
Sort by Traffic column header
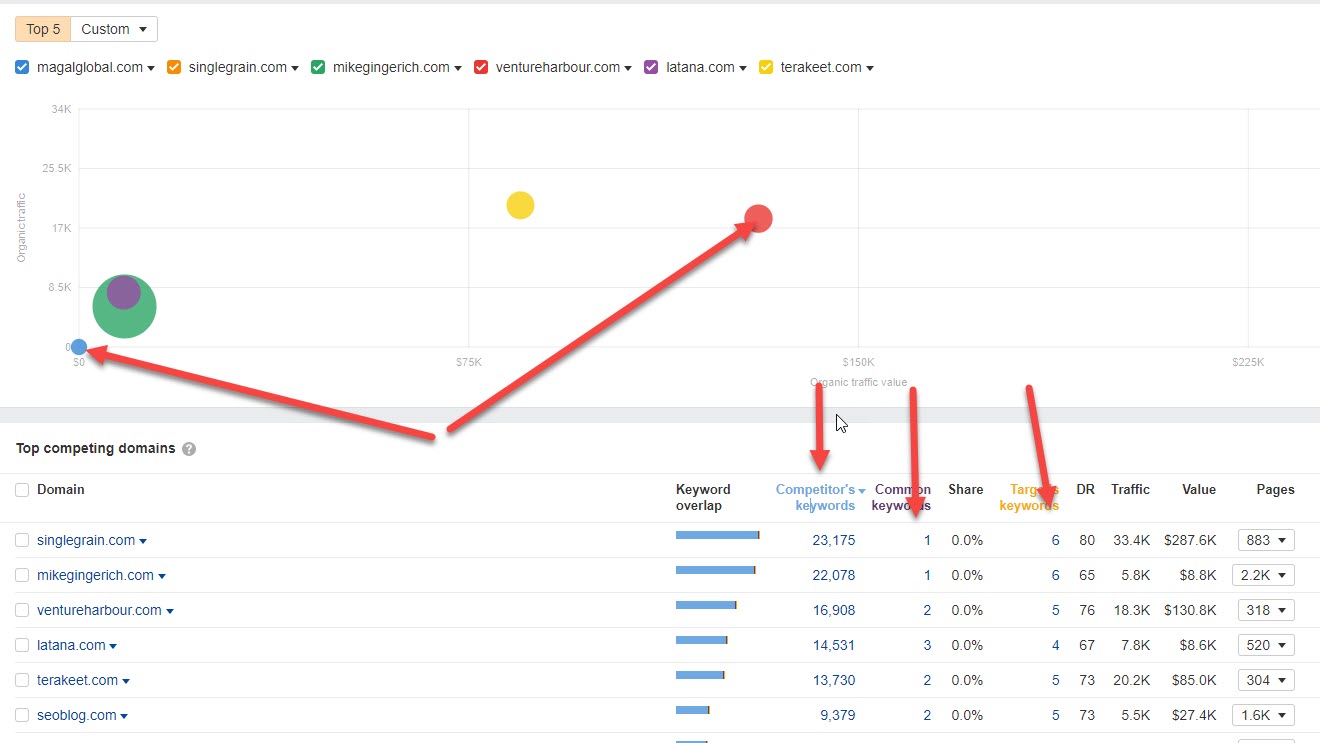click(1130, 490)
